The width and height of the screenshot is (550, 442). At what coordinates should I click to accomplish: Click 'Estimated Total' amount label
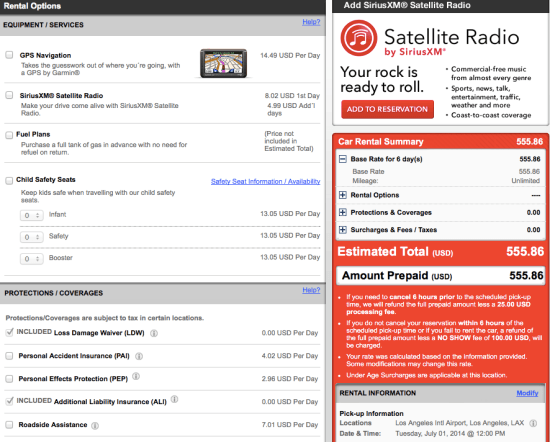[395, 252]
